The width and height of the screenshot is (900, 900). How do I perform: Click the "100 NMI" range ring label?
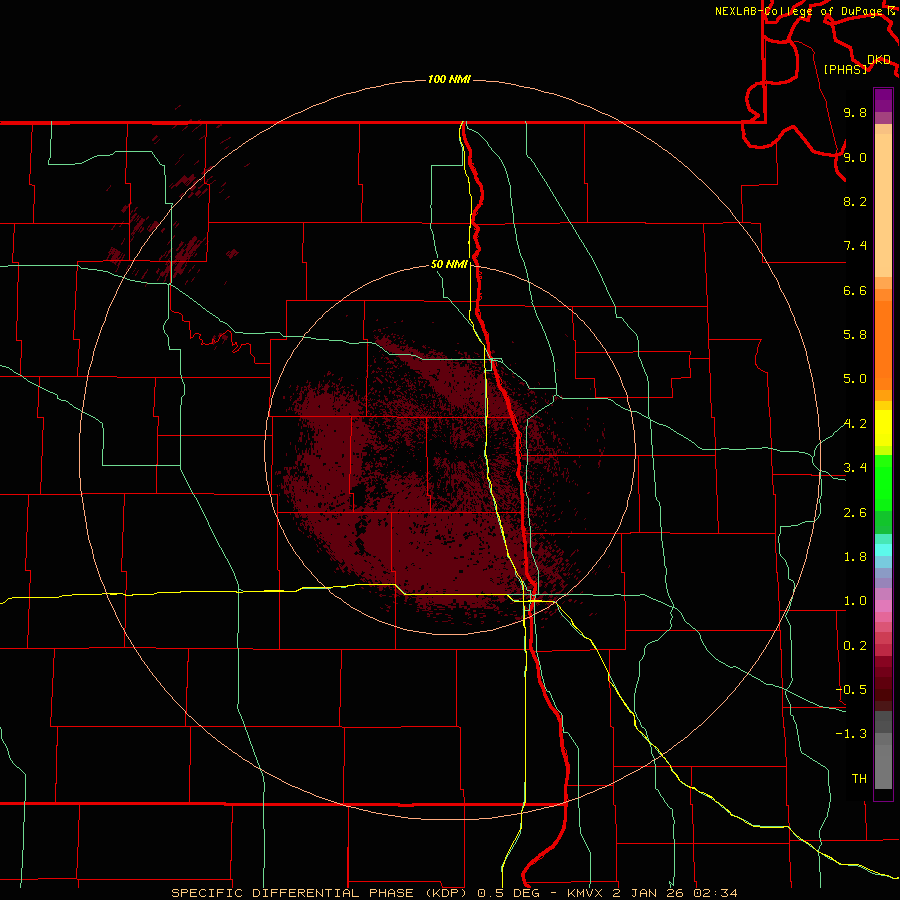[449, 79]
